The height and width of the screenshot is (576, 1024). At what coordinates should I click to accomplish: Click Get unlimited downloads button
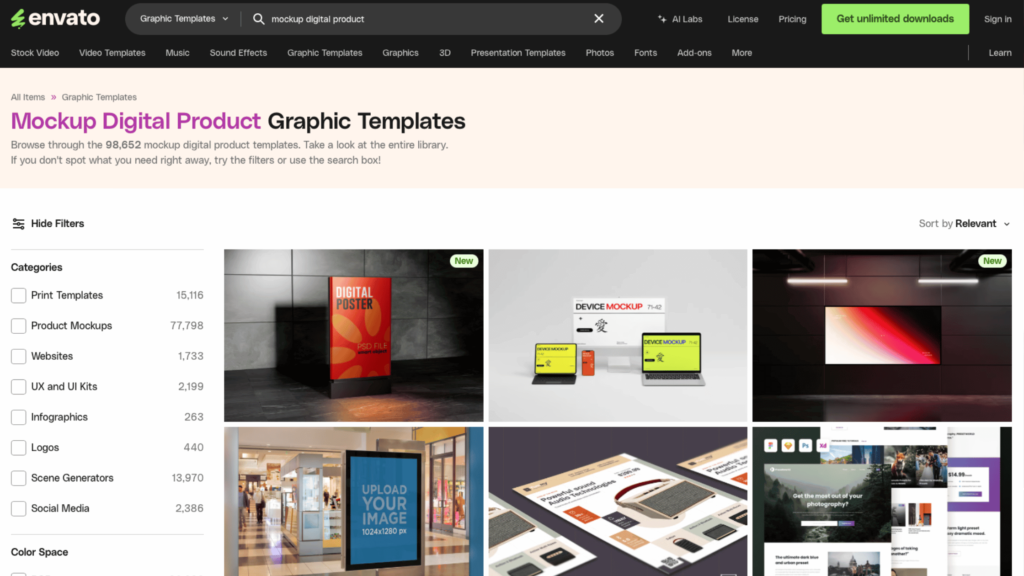pyautogui.click(x=895, y=19)
